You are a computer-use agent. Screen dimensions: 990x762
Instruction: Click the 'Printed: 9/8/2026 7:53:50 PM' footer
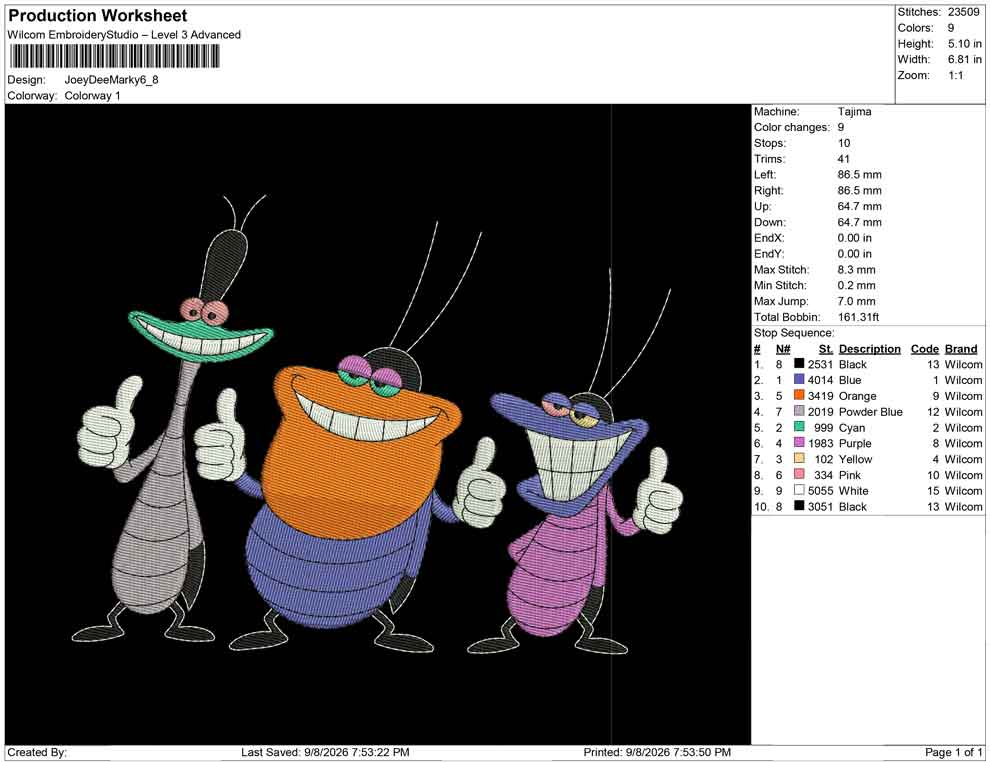point(657,752)
